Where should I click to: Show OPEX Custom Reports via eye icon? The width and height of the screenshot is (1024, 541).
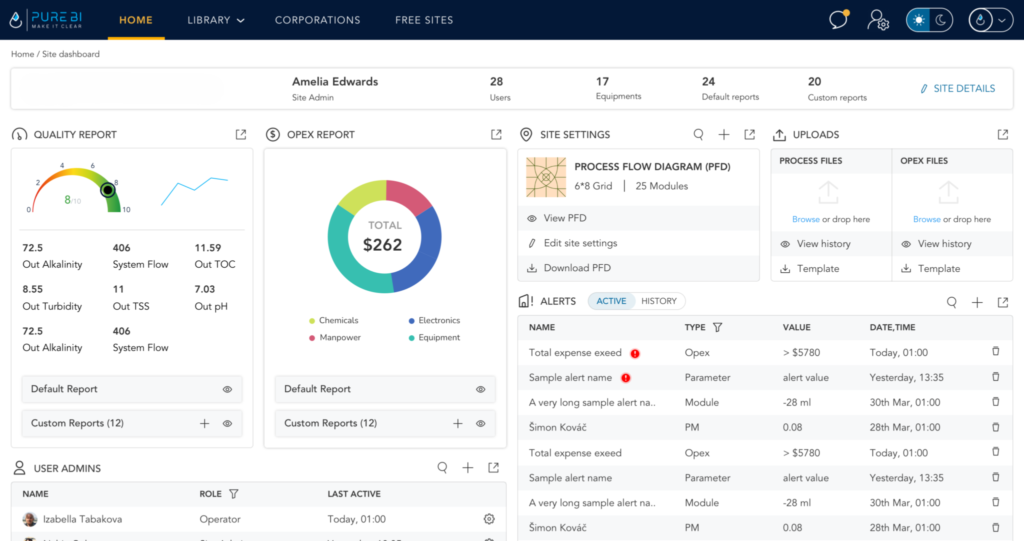tap(481, 423)
